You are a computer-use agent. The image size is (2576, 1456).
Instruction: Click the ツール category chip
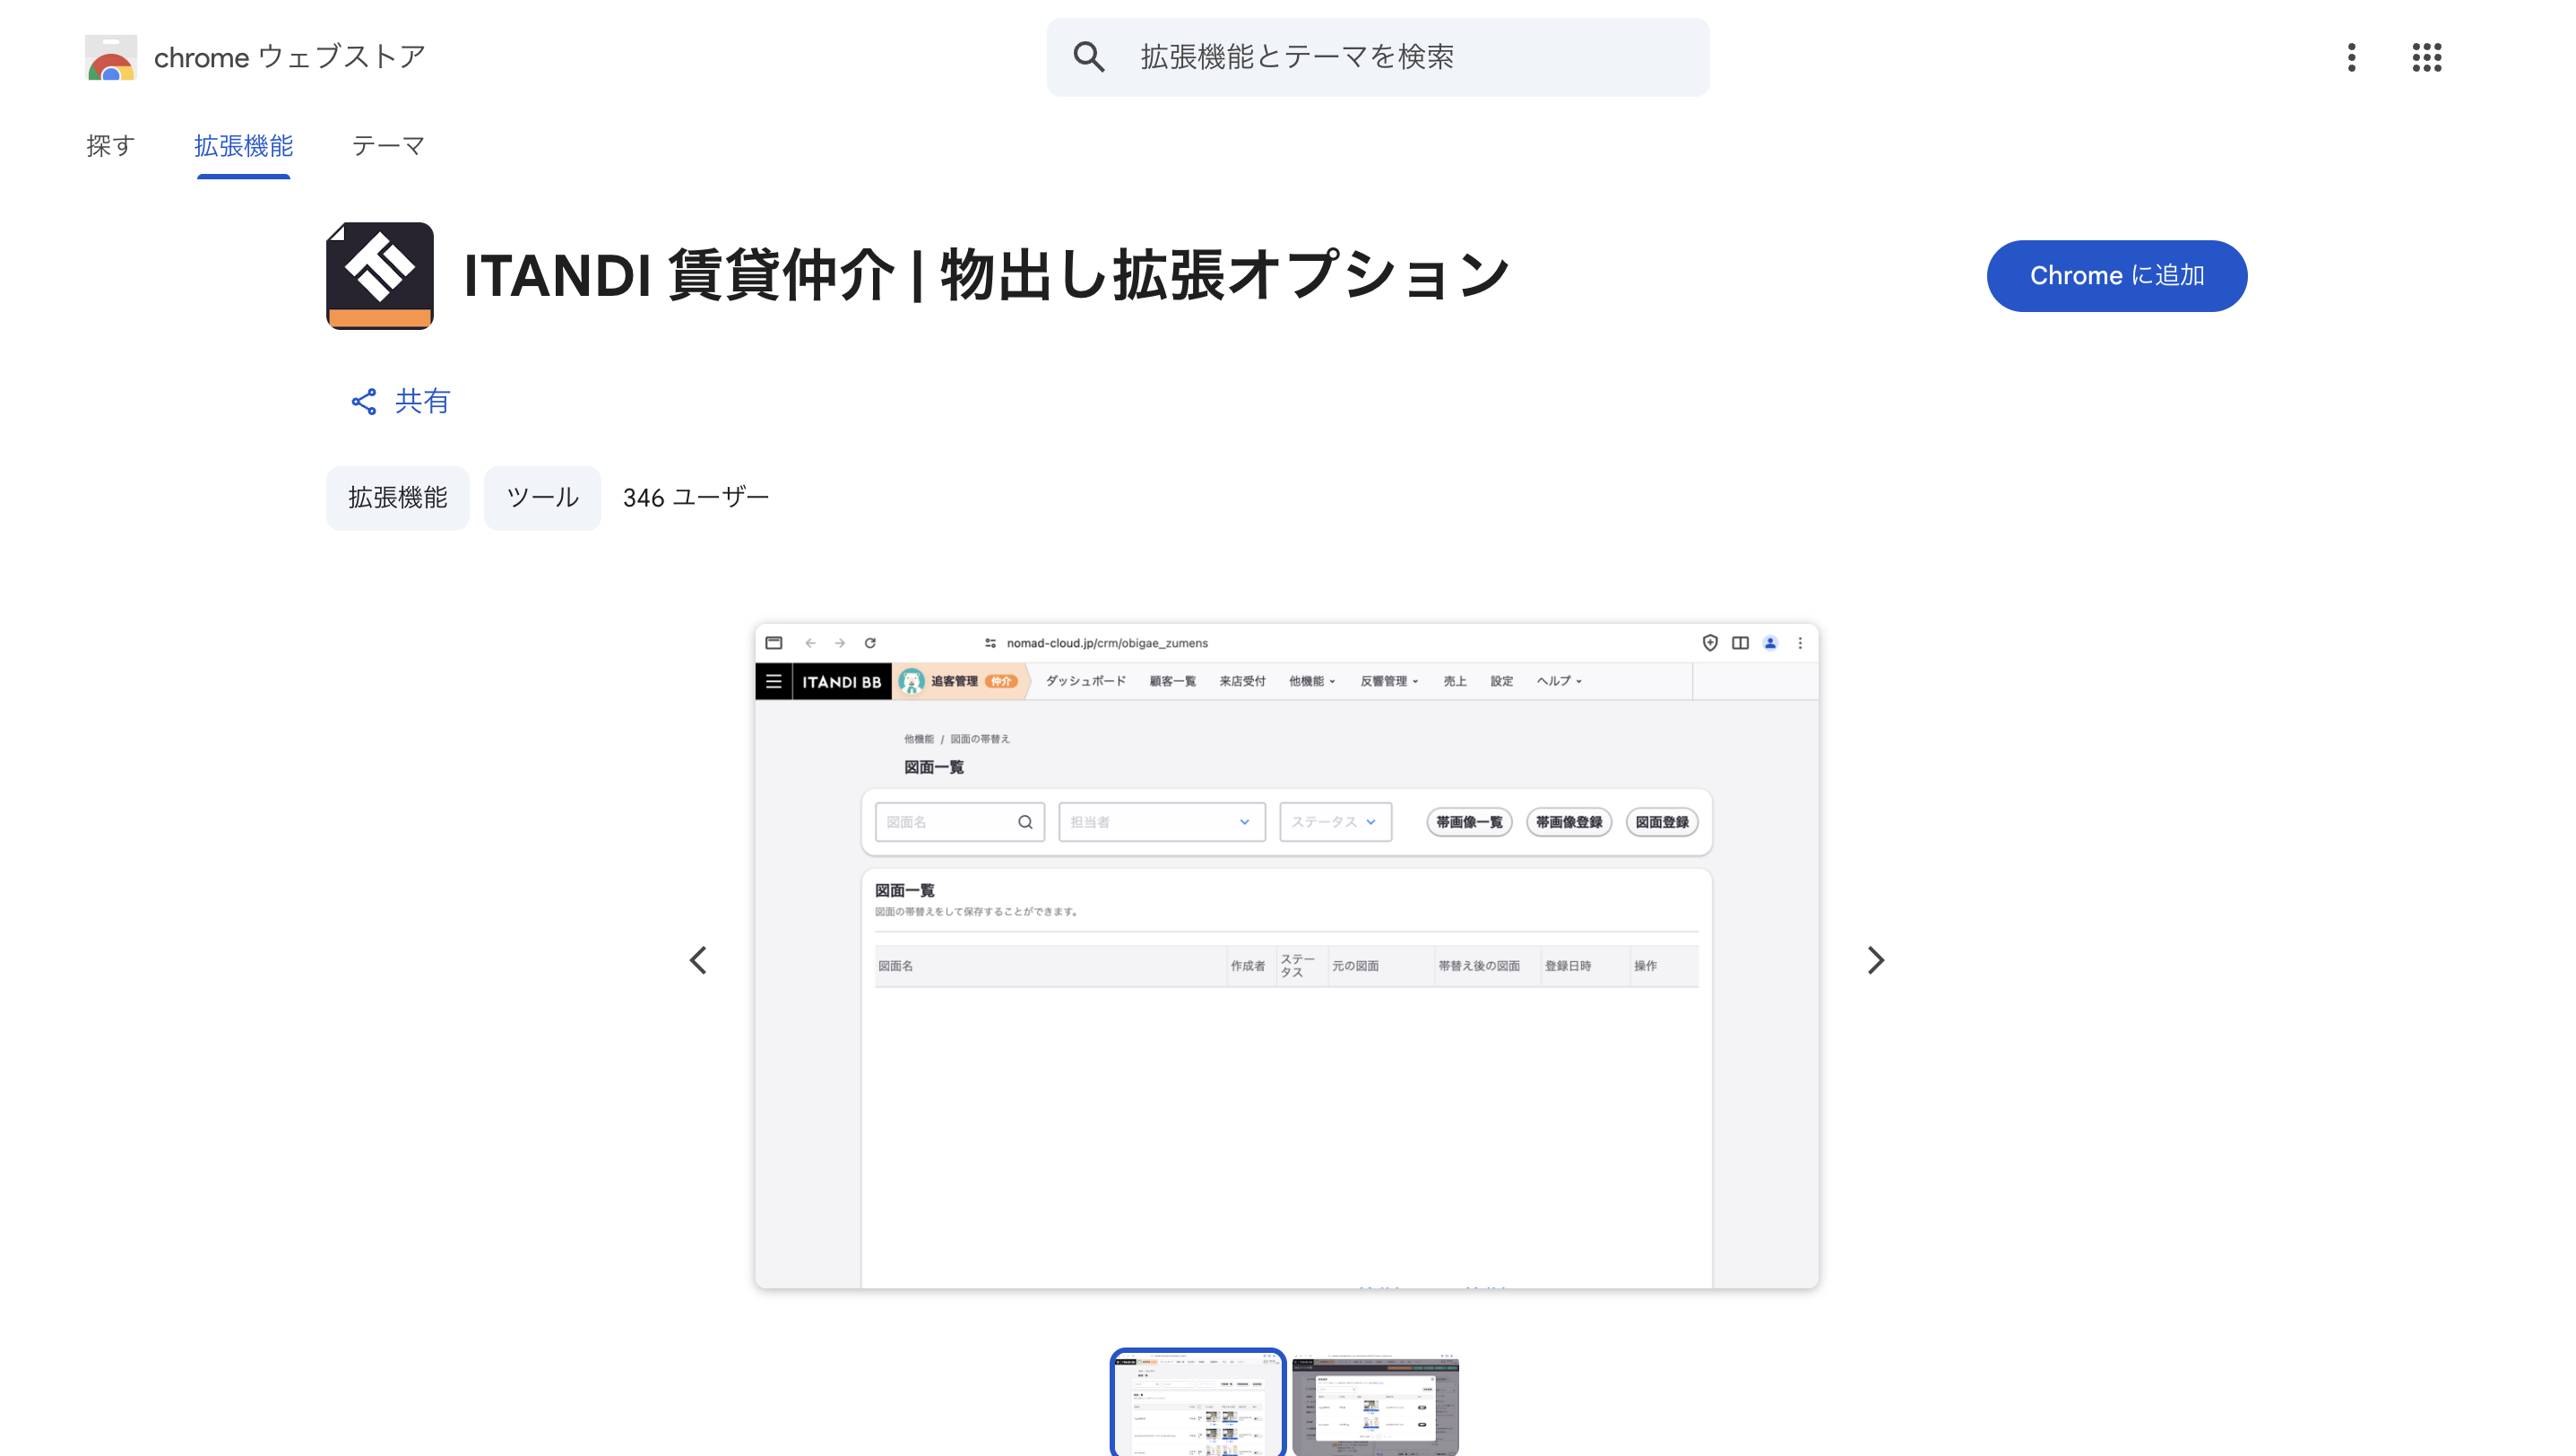tap(542, 498)
